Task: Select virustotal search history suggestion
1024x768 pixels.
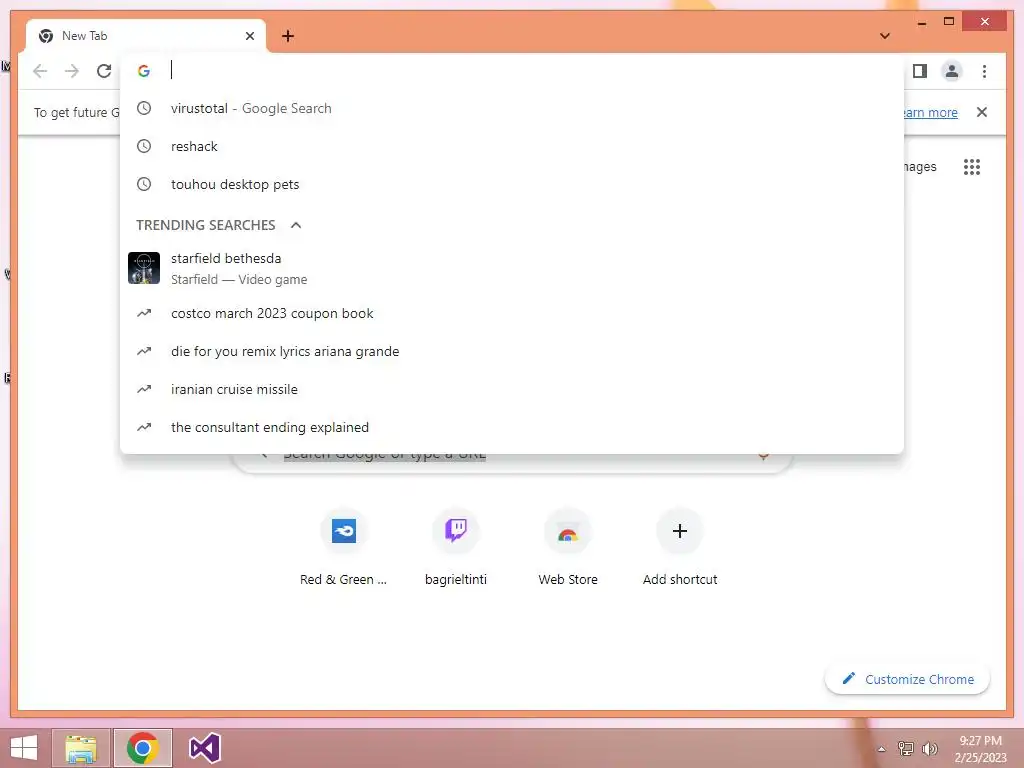Action: tap(512, 108)
